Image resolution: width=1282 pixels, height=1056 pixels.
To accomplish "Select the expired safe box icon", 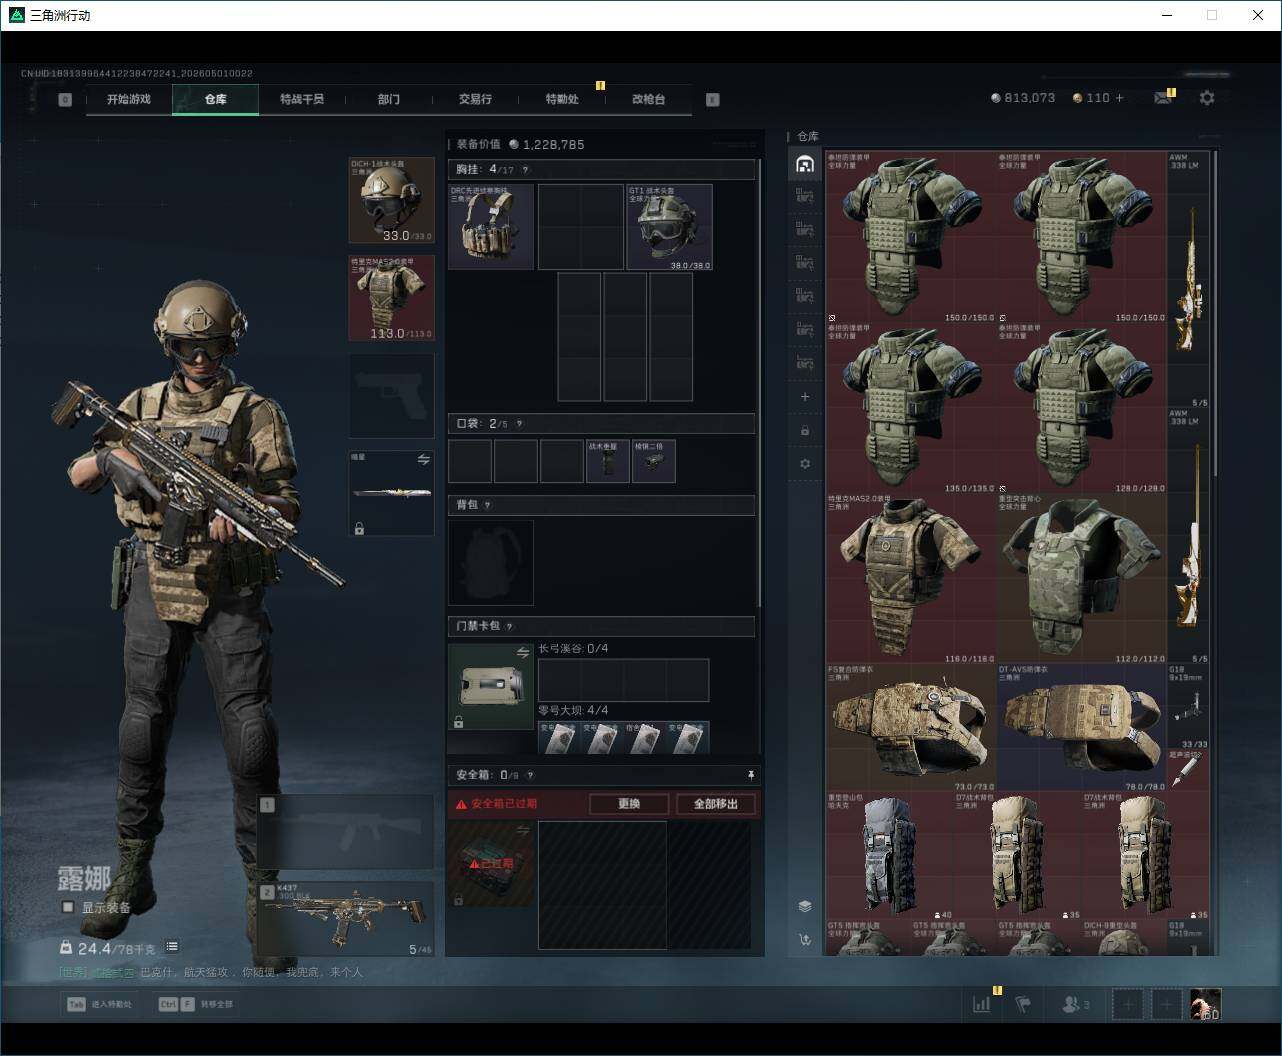I will 491,865.
